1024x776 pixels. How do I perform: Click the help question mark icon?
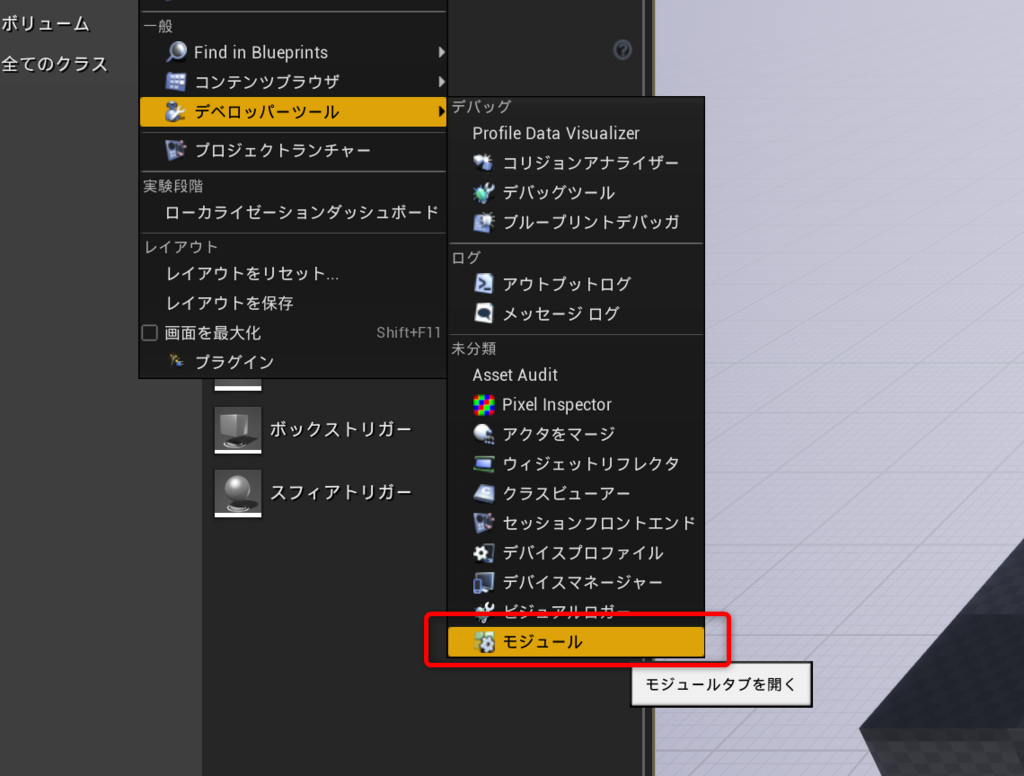click(x=622, y=49)
